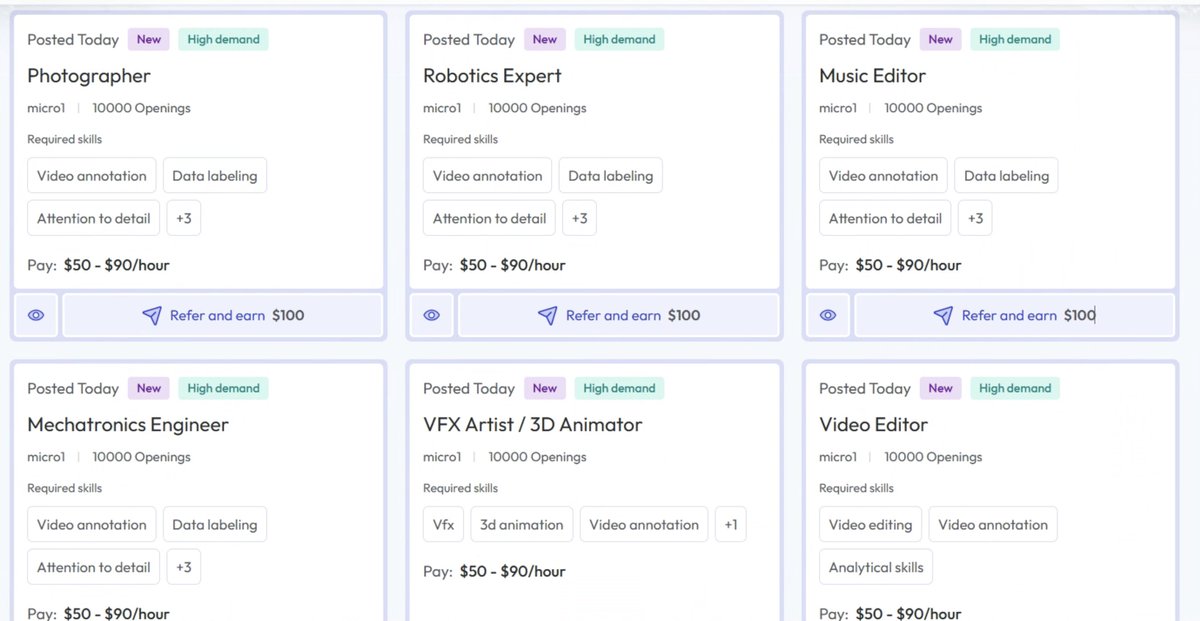Screen dimensions: 1200x621
Task: Click the New badge on VFX Artist card
Action: point(545,388)
